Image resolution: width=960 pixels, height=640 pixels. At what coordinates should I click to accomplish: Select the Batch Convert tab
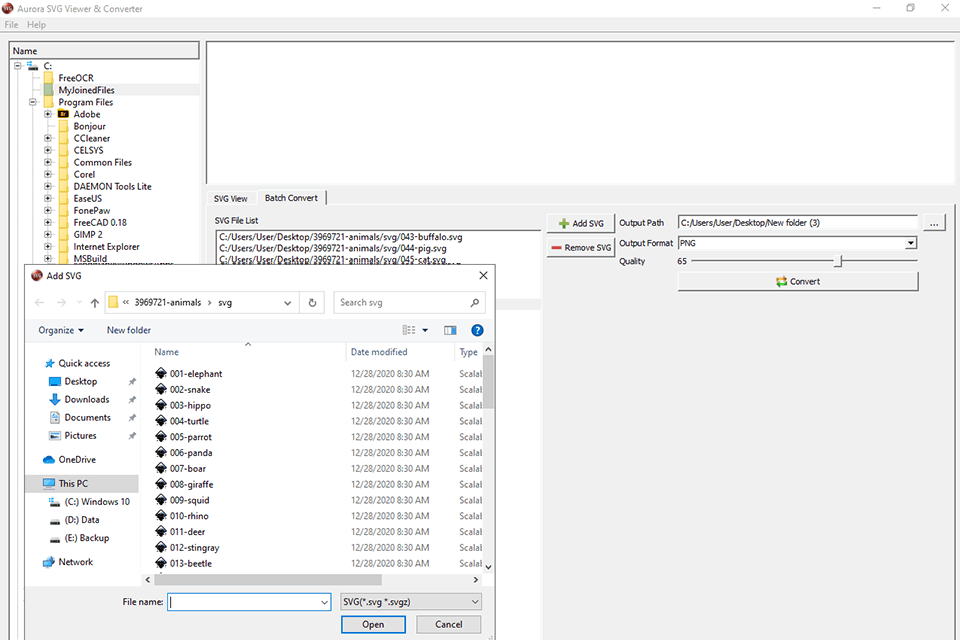click(291, 198)
